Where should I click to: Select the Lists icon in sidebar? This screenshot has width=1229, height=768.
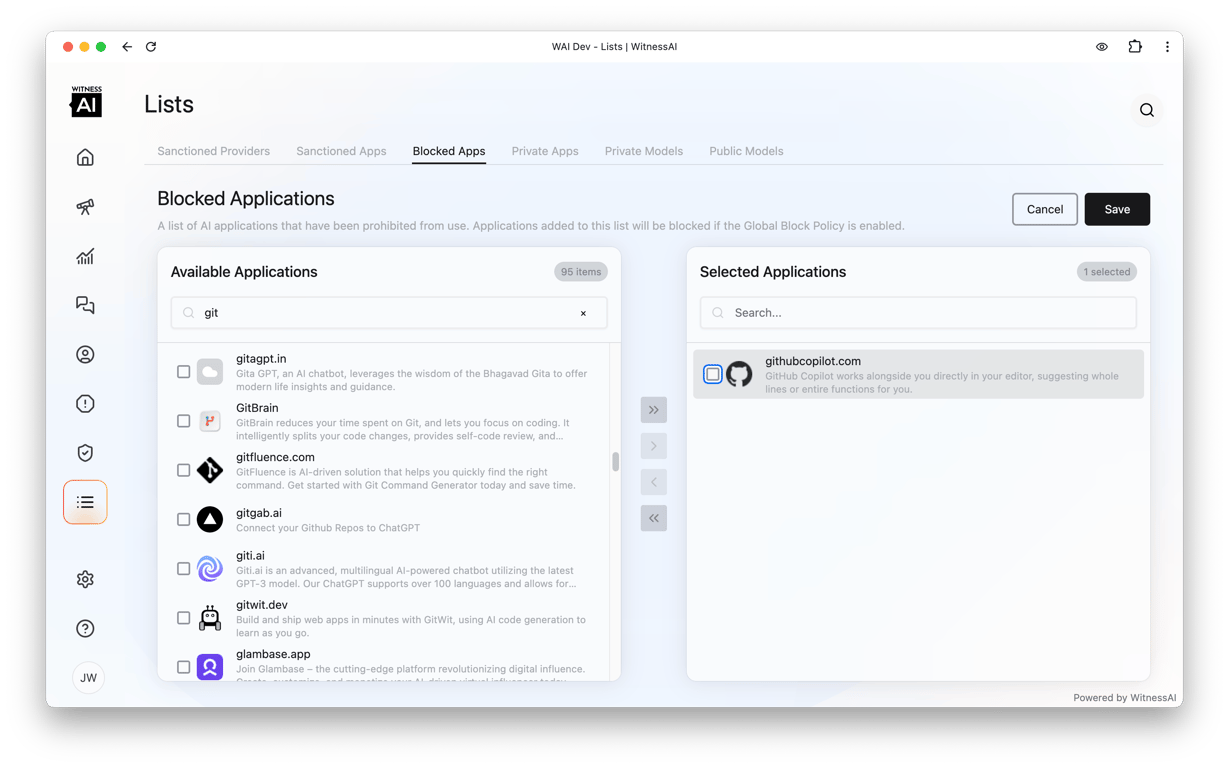pos(85,502)
